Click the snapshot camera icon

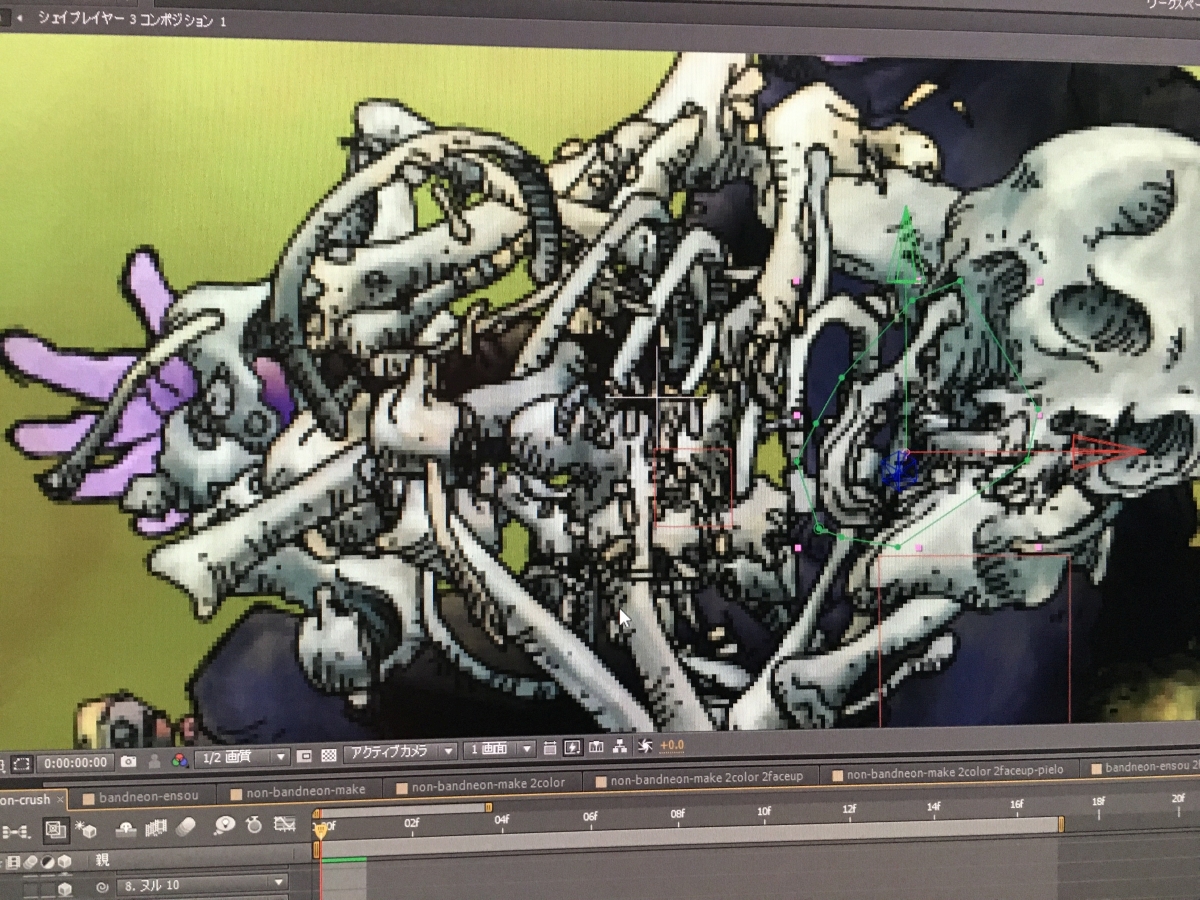[x=128, y=761]
